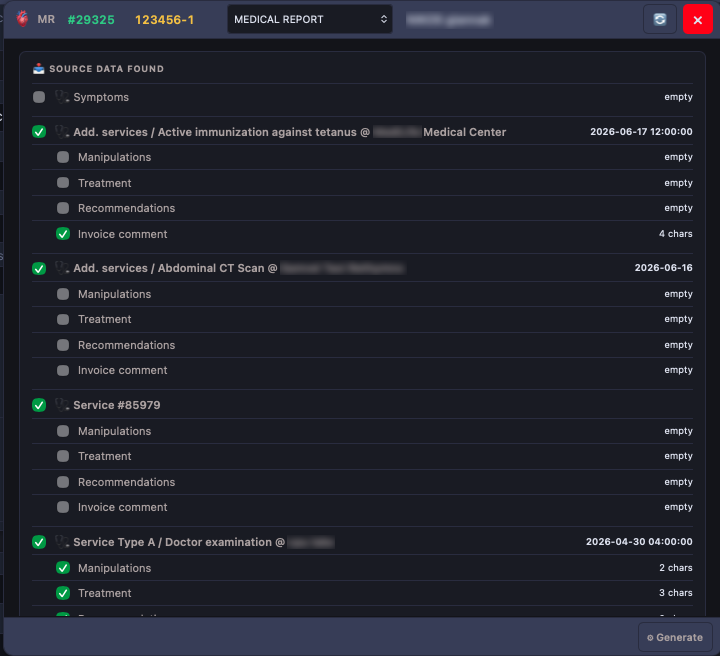Toggle Treatment under tetanus immunization service
The height and width of the screenshot is (656, 720).
tap(63, 183)
